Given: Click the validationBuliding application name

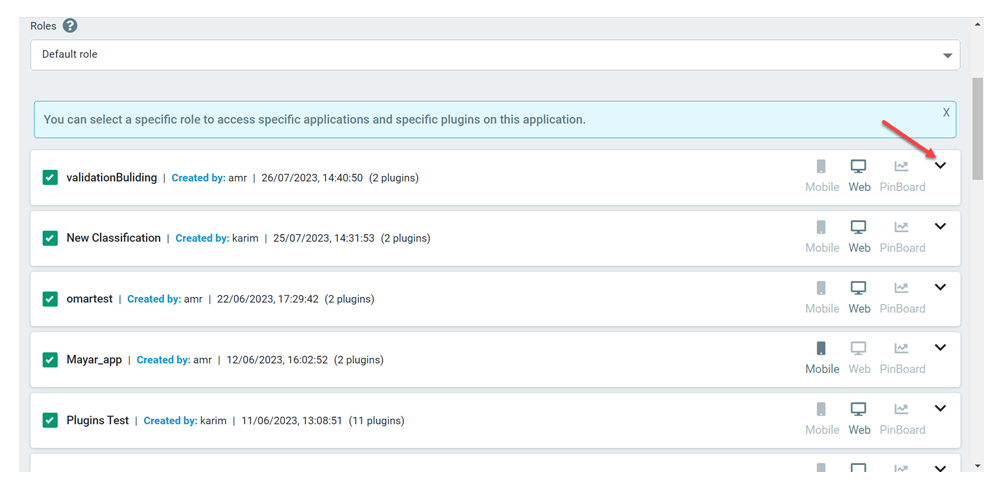Looking at the screenshot, I should pyautogui.click(x=112, y=177).
